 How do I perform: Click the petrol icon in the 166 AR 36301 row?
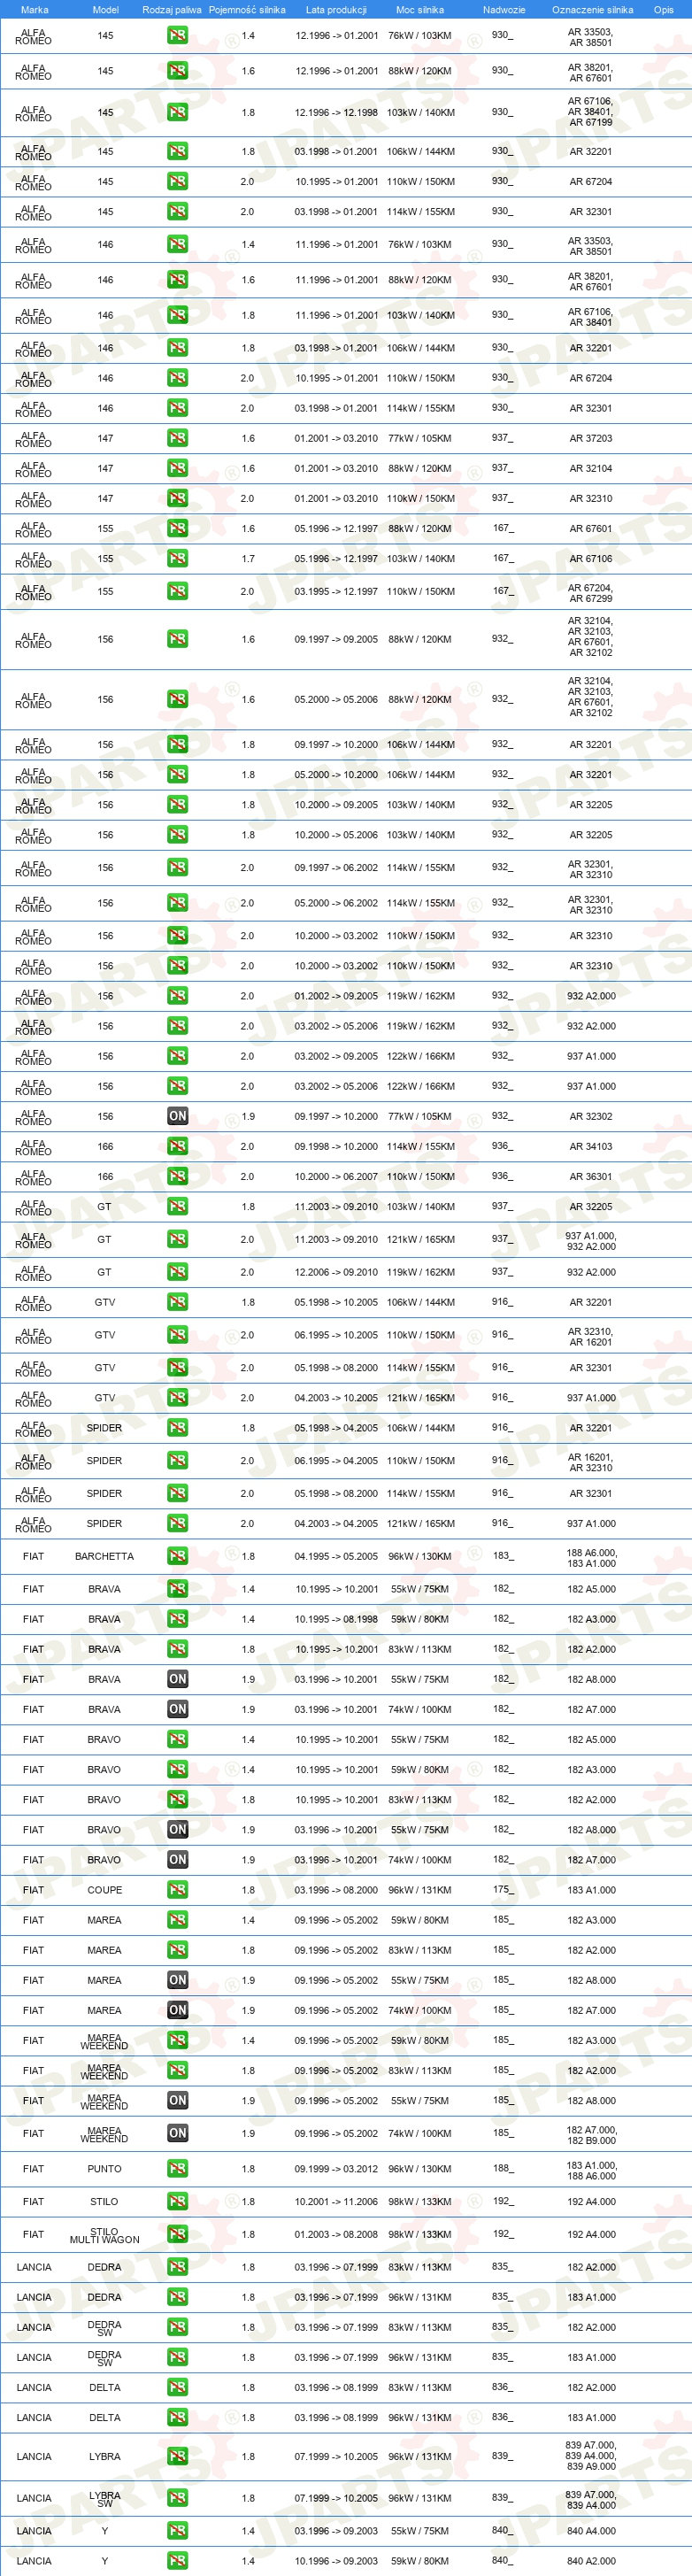tap(177, 1176)
